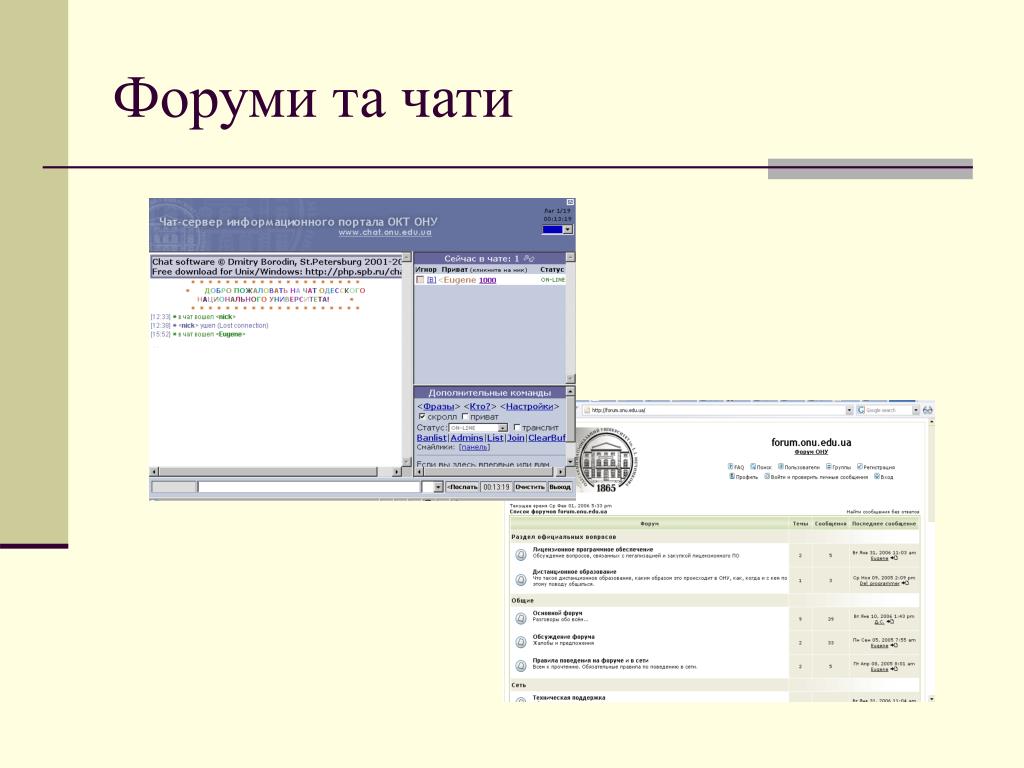This screenshot has height=768, width=1024.
Task: Open the Форум ОНУ link under forum title
Action: 811,452
